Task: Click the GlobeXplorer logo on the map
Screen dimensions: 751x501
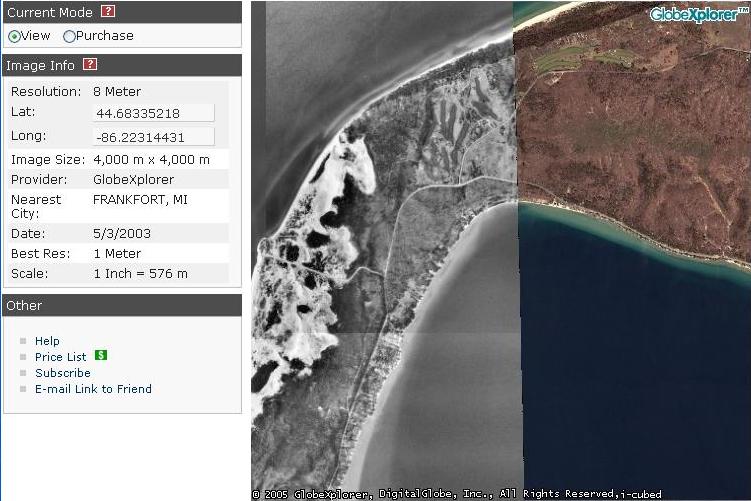Action: (698, 14)
